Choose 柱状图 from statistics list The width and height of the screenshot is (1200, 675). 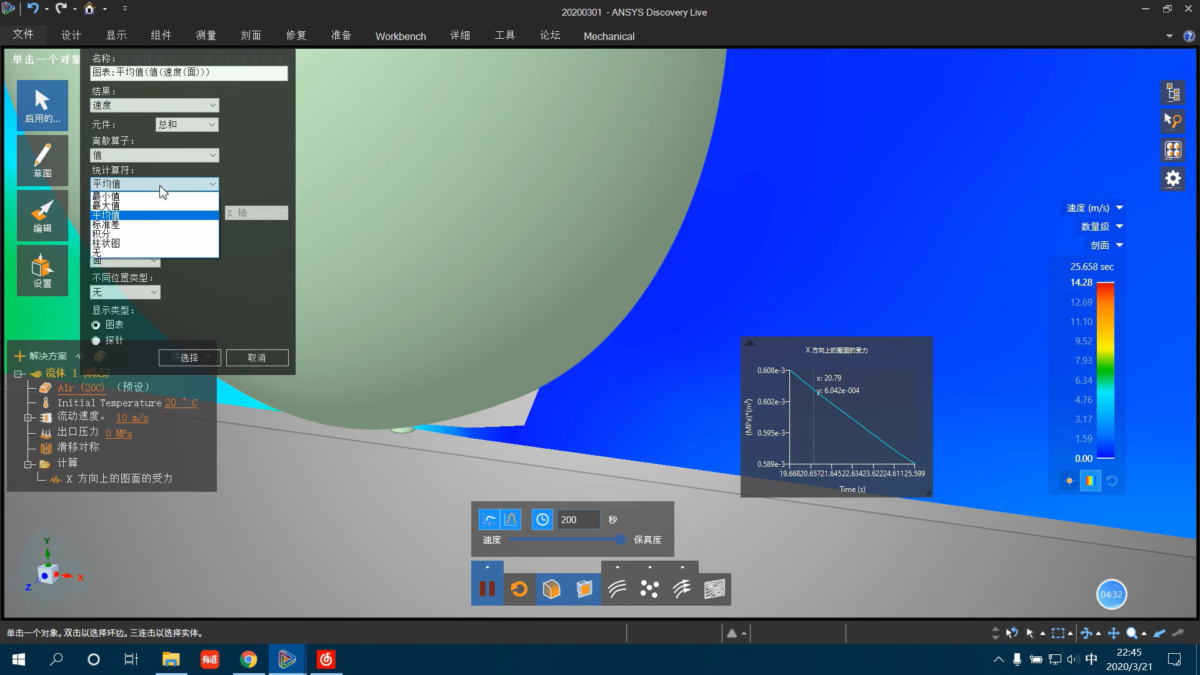[154, 243]
